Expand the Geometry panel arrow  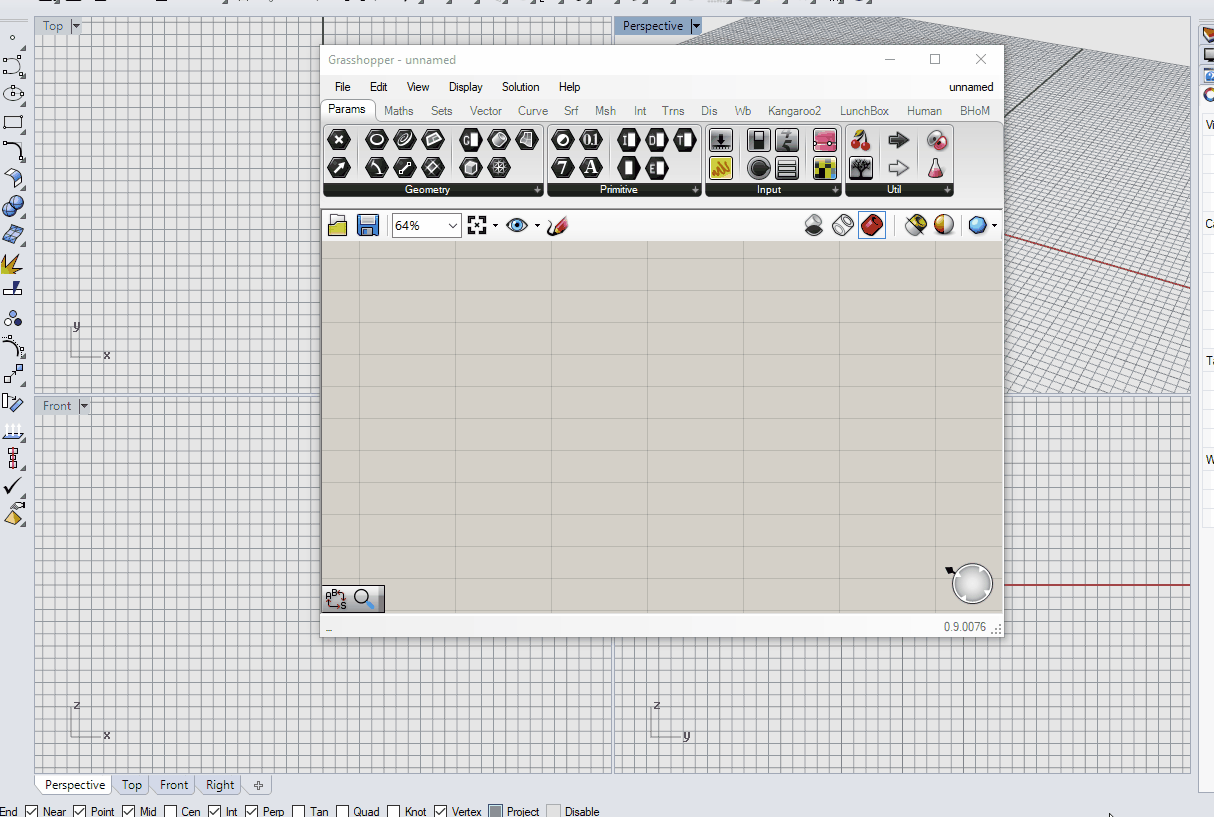pos(538,189)
